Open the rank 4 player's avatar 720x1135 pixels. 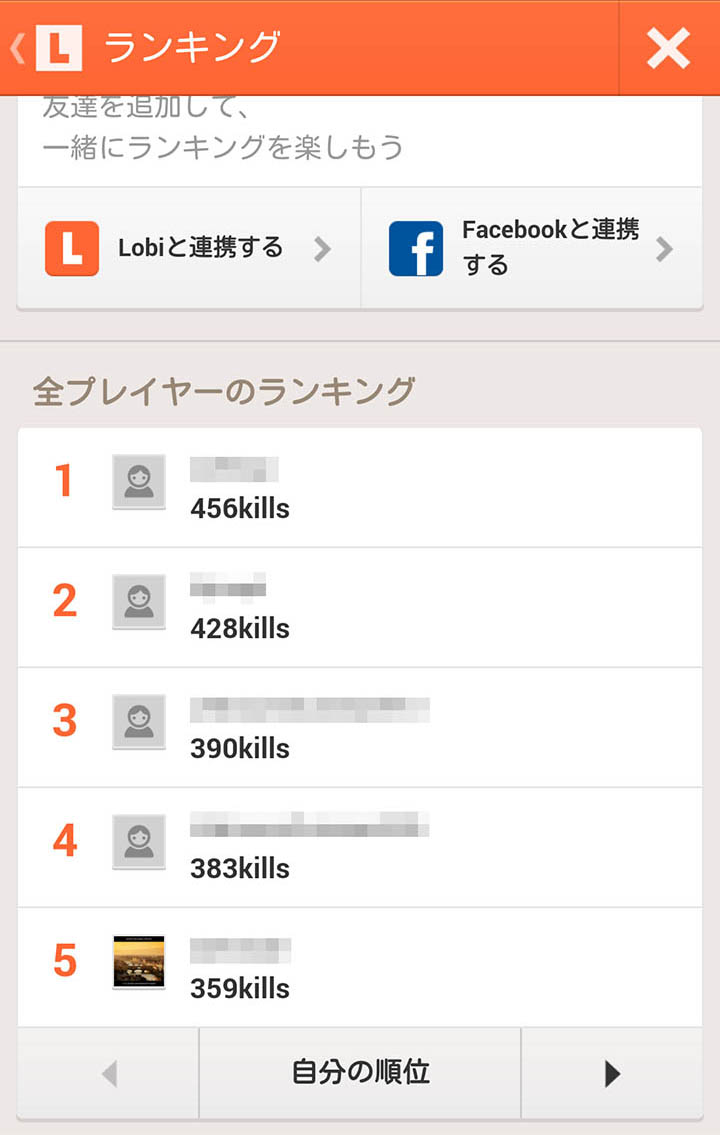pos(139,842)
